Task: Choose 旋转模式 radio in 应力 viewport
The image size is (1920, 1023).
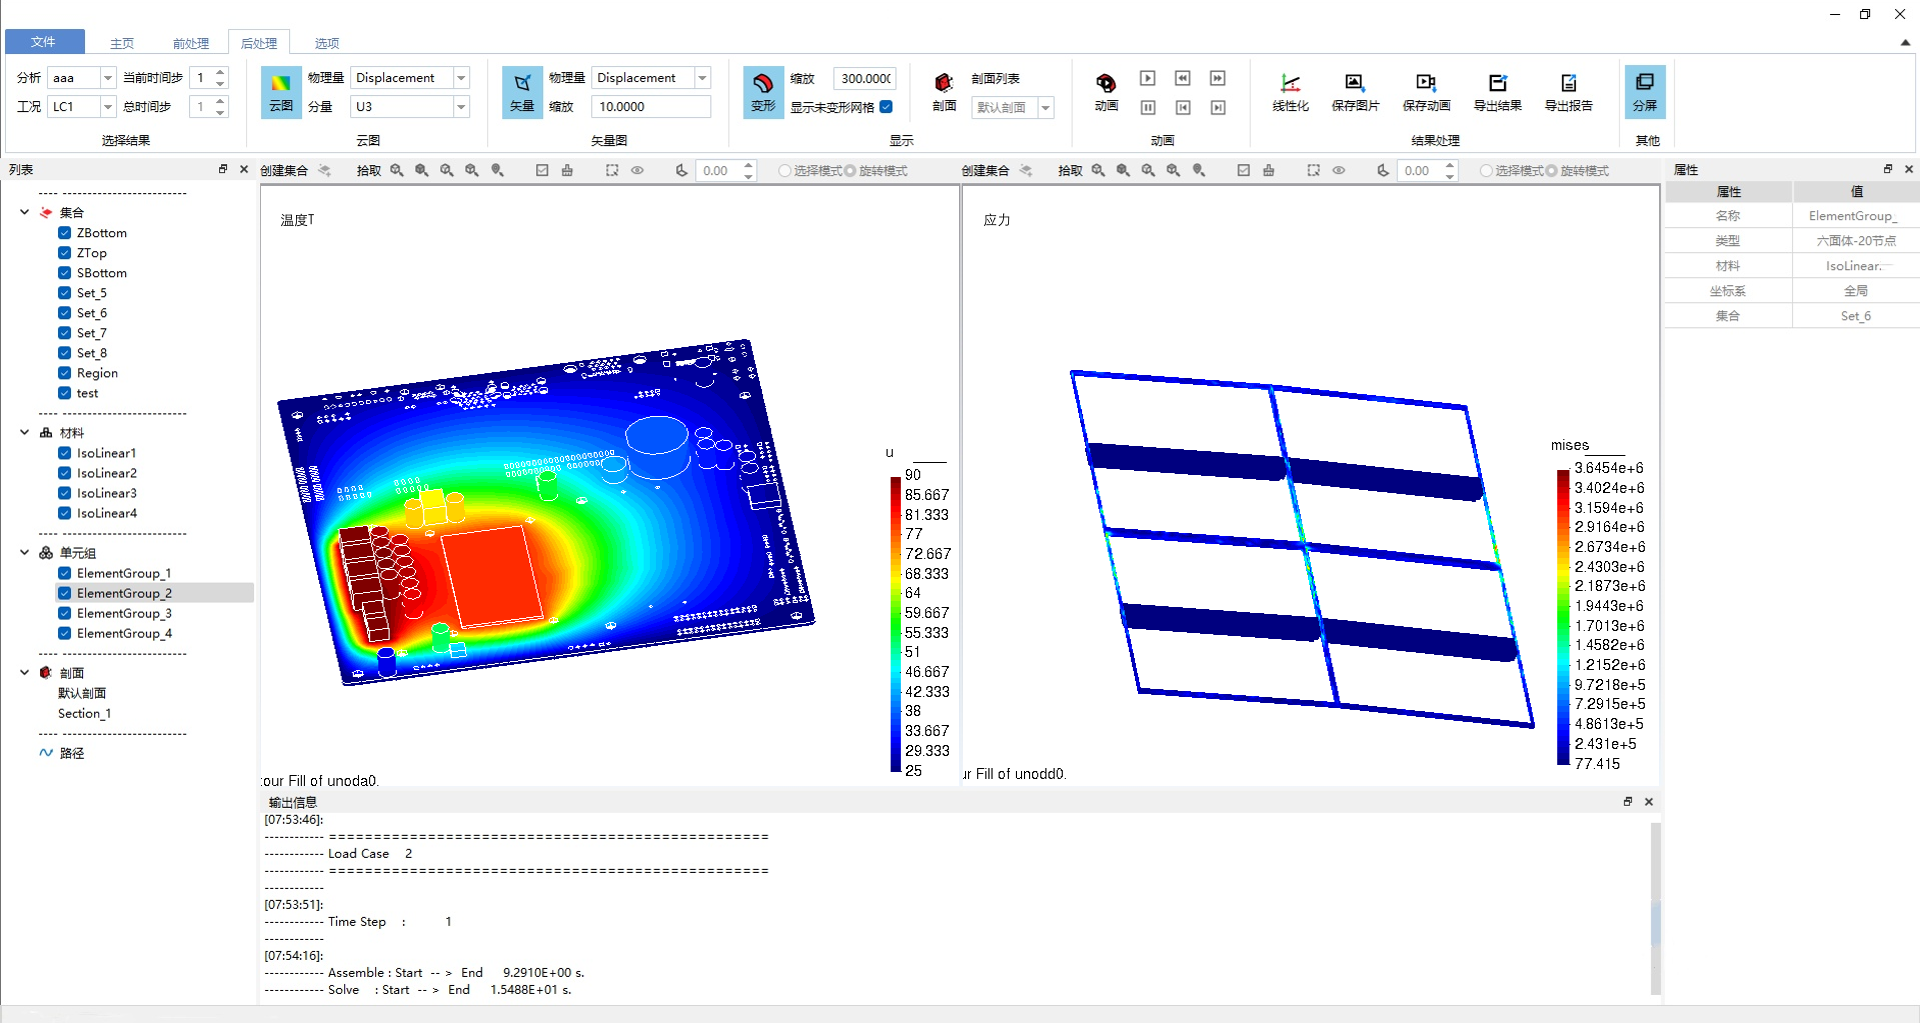Action: 1551,171
